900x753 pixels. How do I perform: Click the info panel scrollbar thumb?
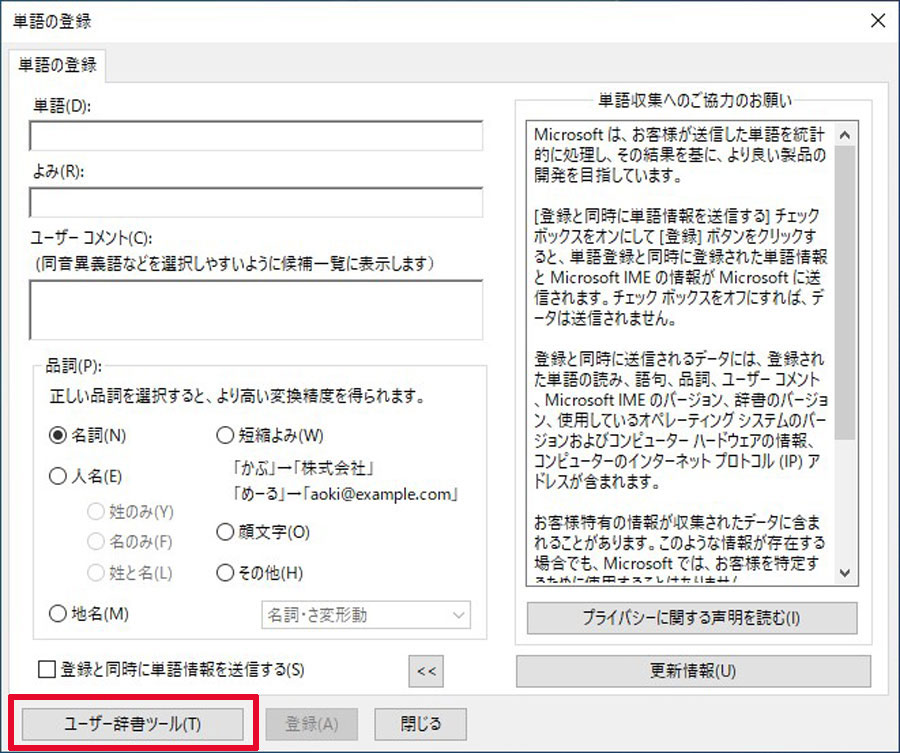[845, 293]
